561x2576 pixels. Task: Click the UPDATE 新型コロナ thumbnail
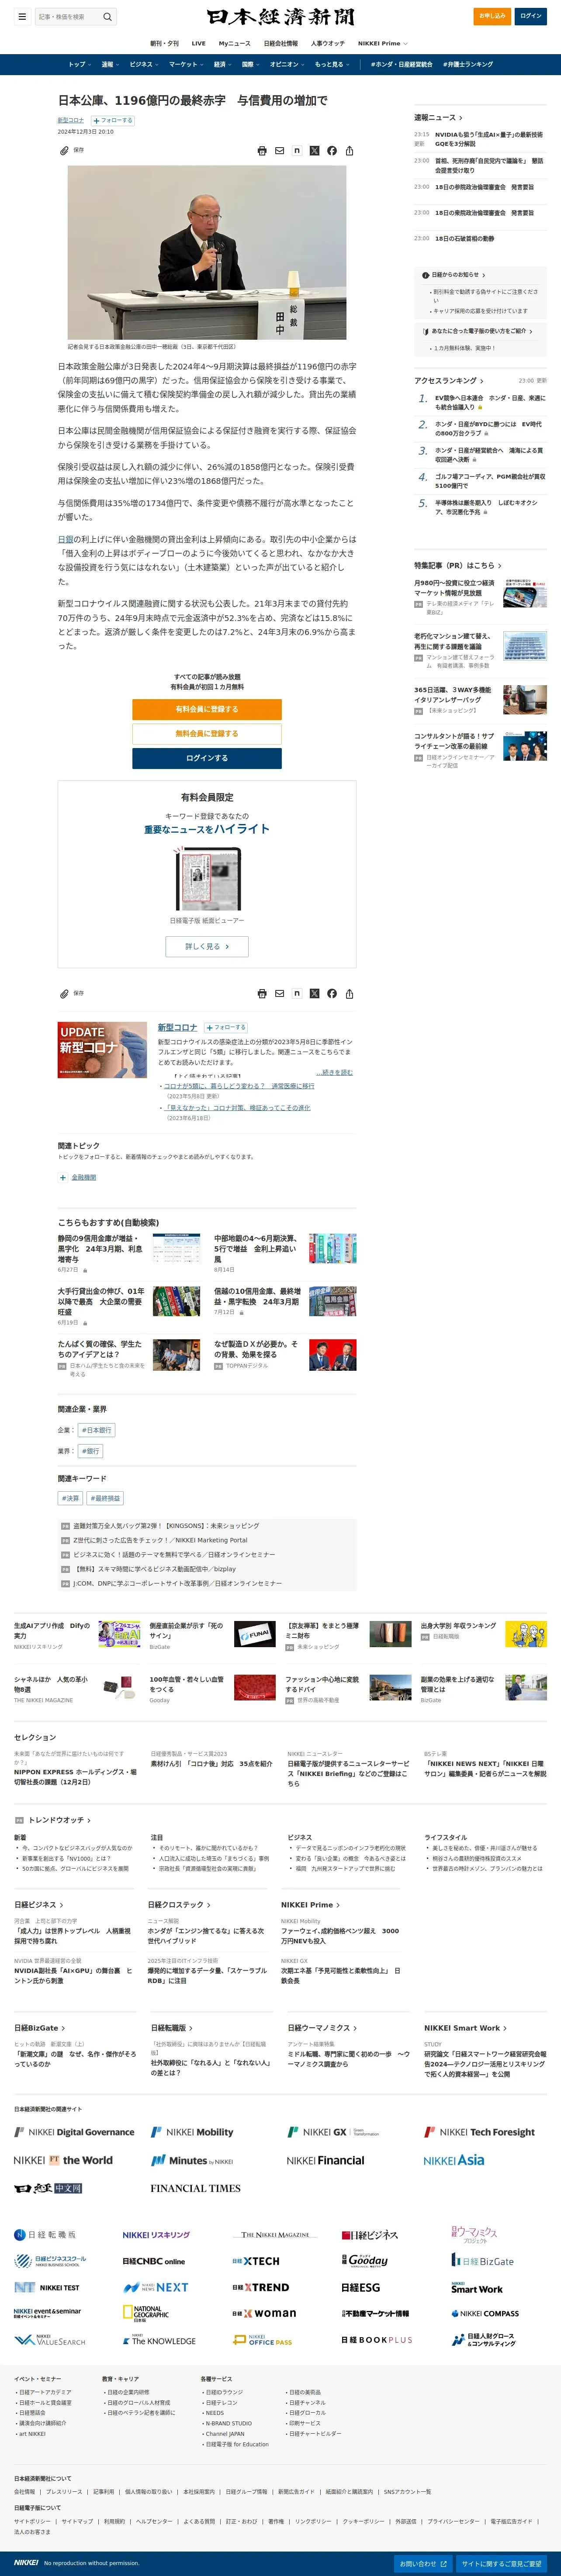(102, 1049)
